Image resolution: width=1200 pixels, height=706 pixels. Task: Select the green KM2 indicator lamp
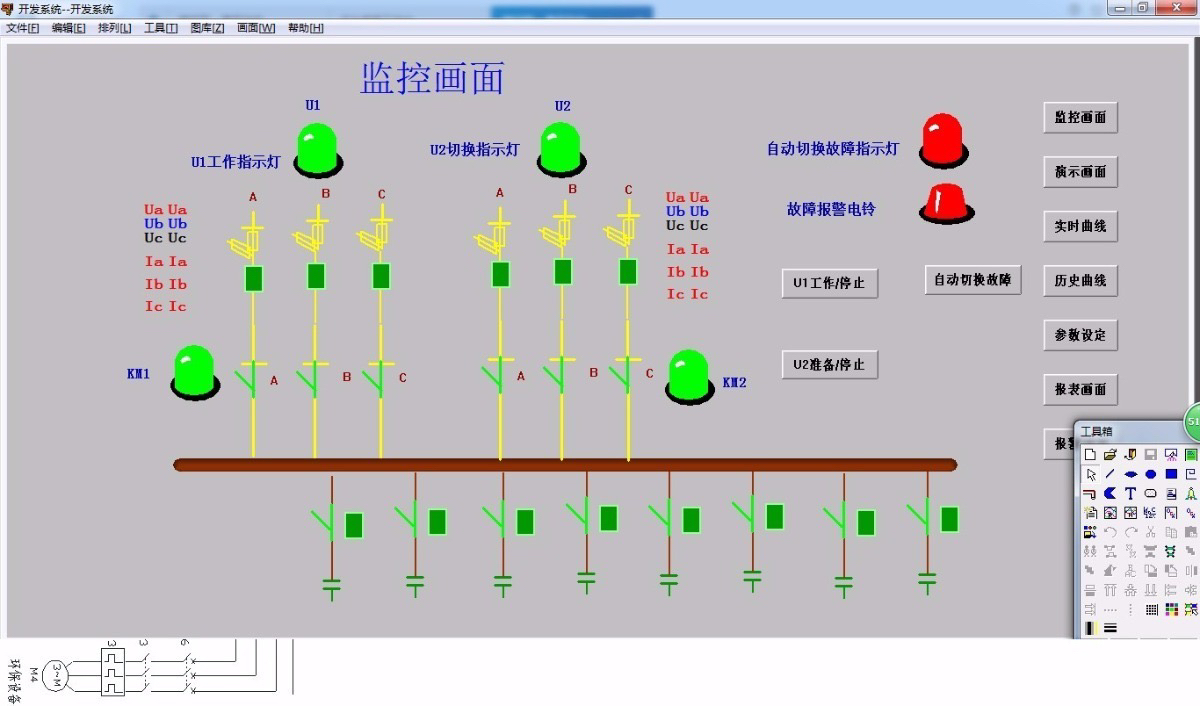coord(690,377)
